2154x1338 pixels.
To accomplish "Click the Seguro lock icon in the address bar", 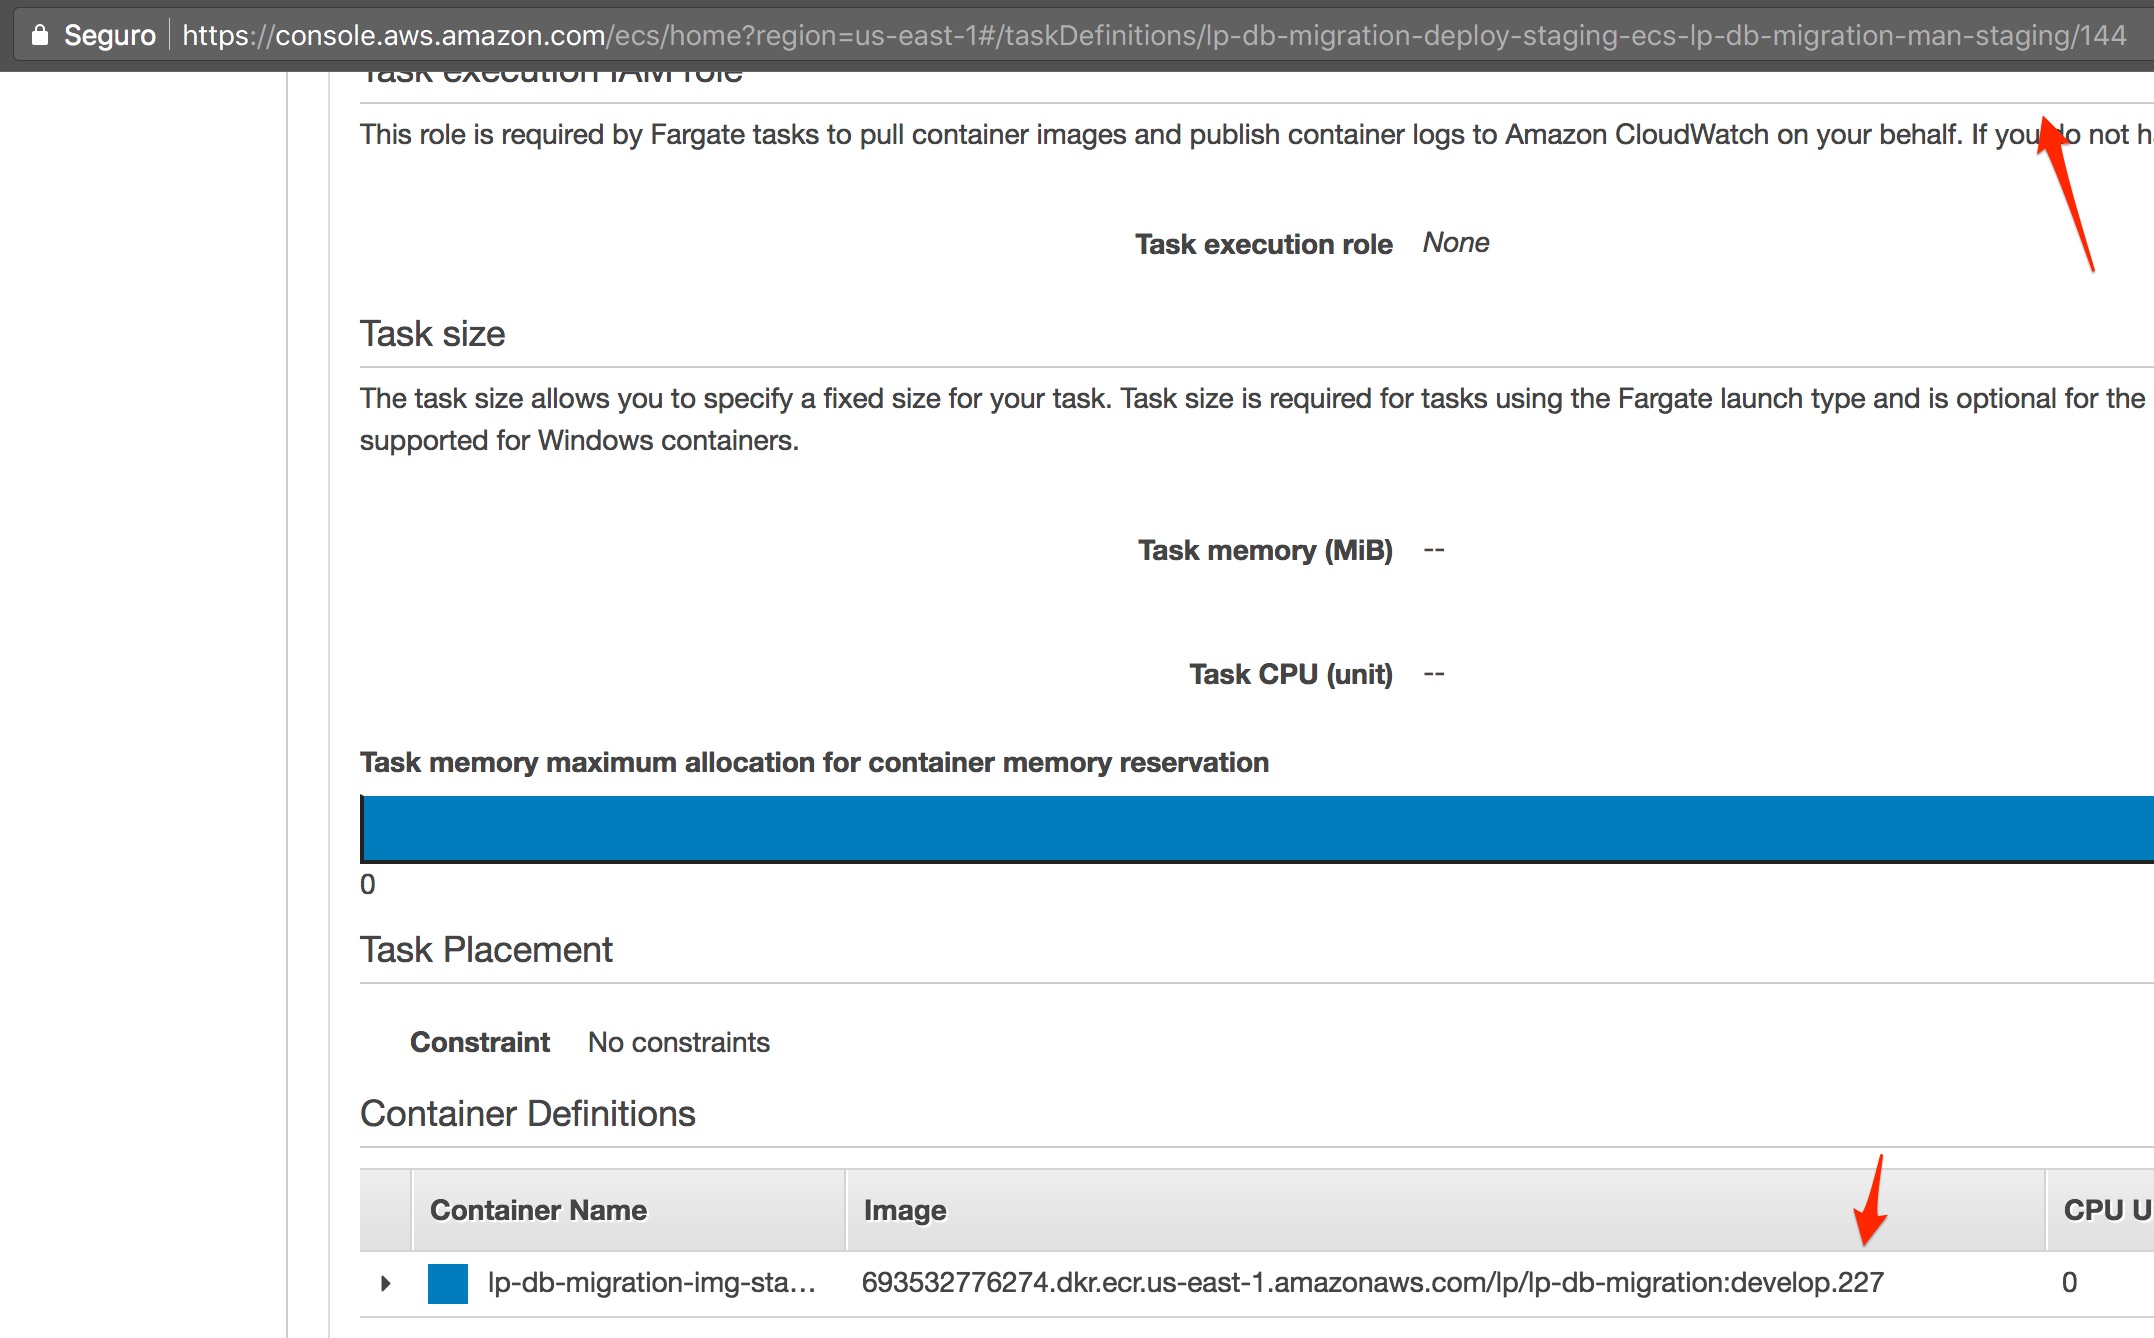I will 40,33.
